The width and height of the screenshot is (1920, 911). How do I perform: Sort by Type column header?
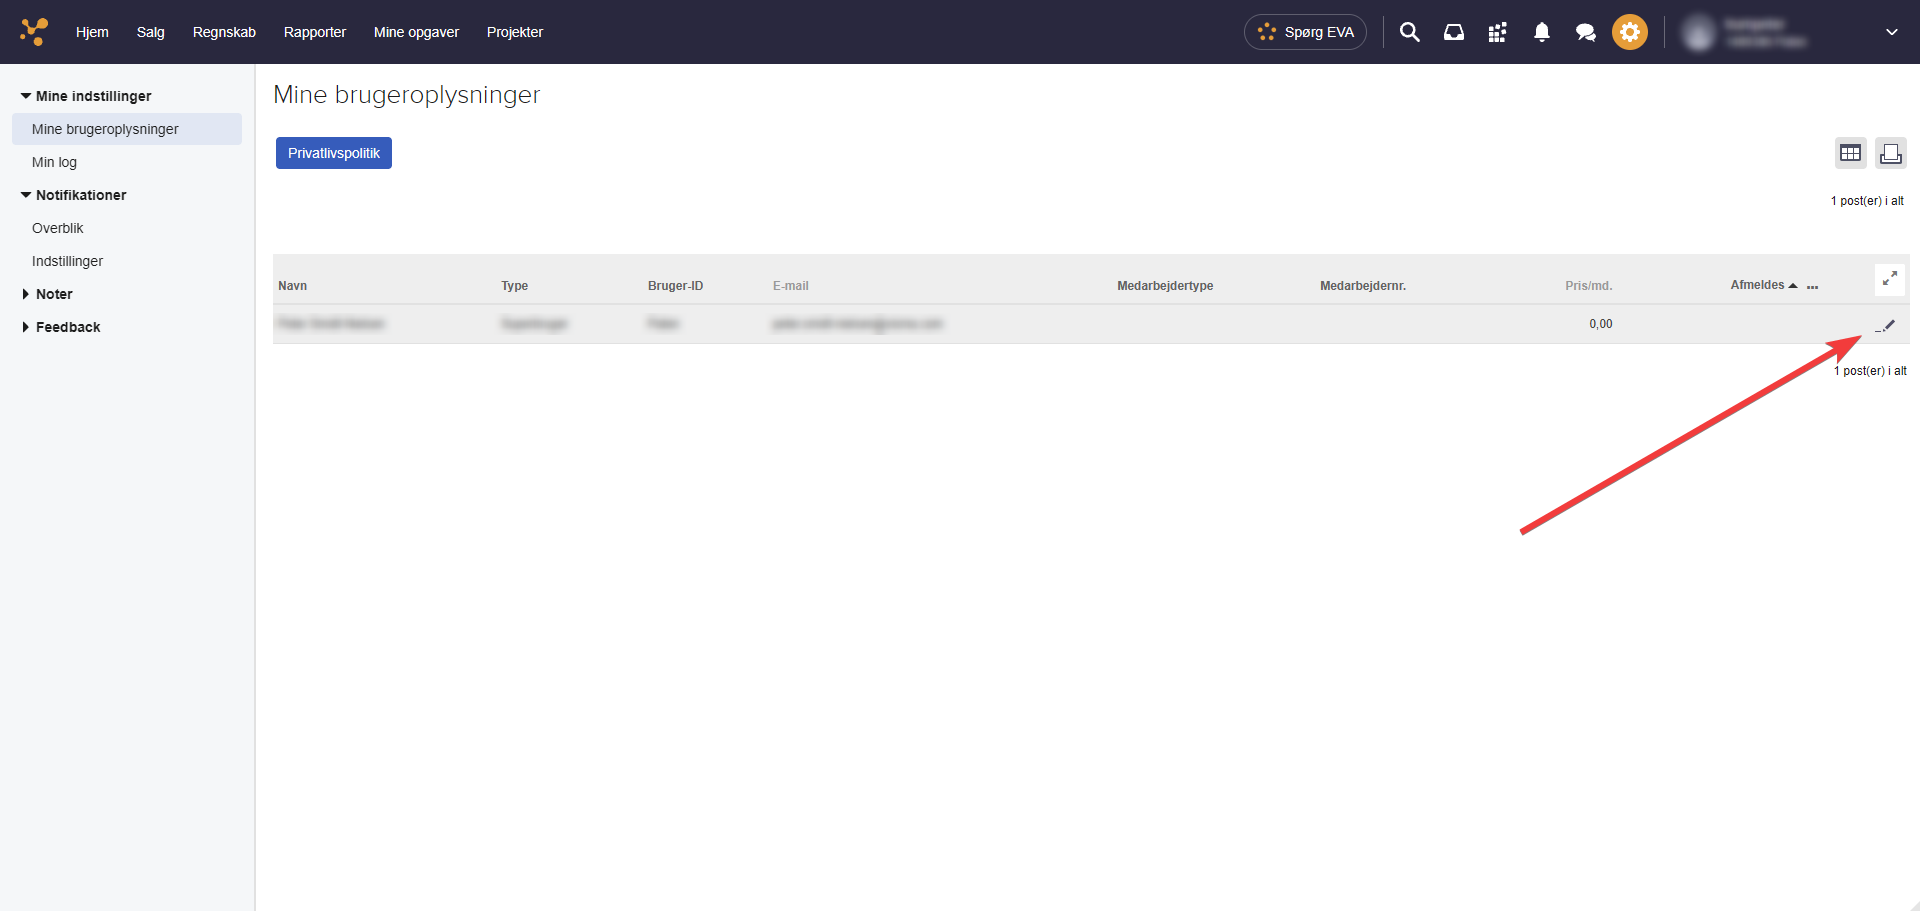(x=514, y=286)
